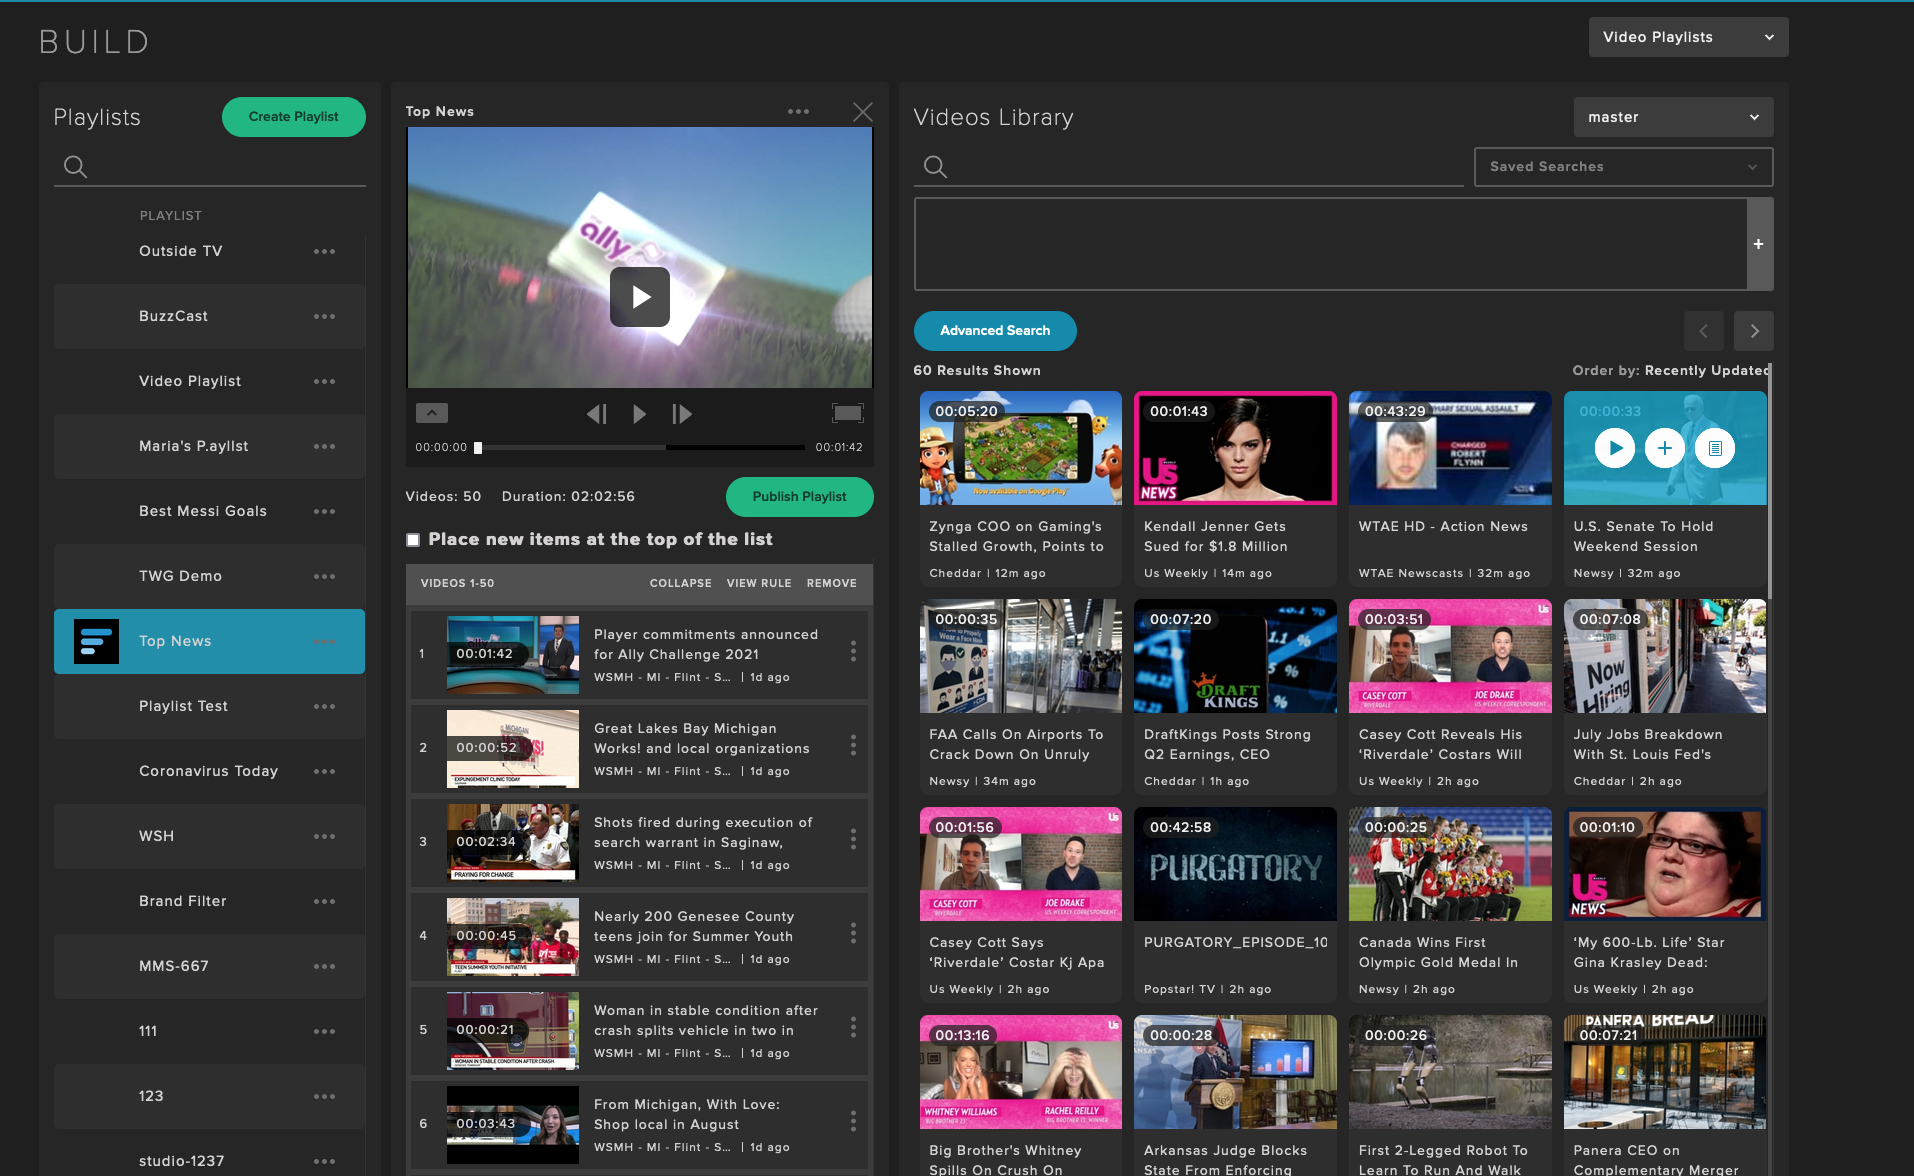Click Remove for Videos 1-50
This screenshot has height=1176, width=1914.
(x=832, y=583)
